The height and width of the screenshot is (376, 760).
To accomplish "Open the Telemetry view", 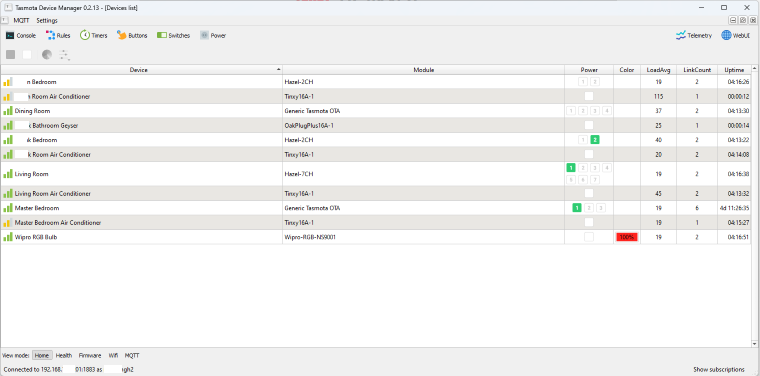I will 694,35.
